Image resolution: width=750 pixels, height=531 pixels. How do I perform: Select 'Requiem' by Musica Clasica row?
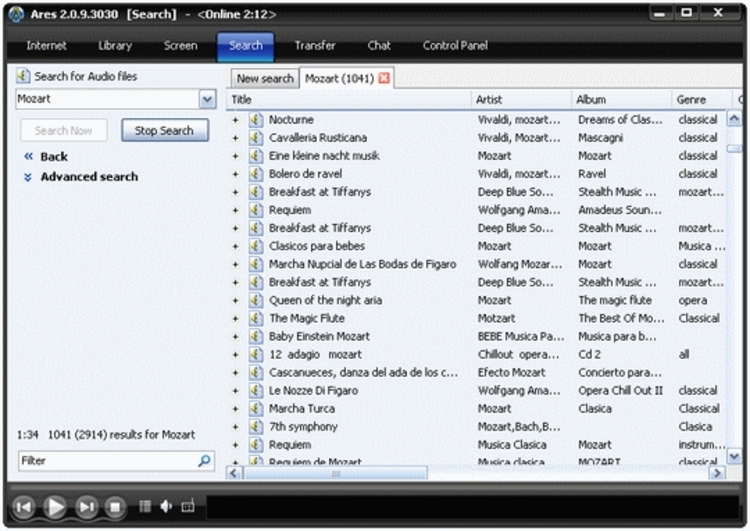478,445
